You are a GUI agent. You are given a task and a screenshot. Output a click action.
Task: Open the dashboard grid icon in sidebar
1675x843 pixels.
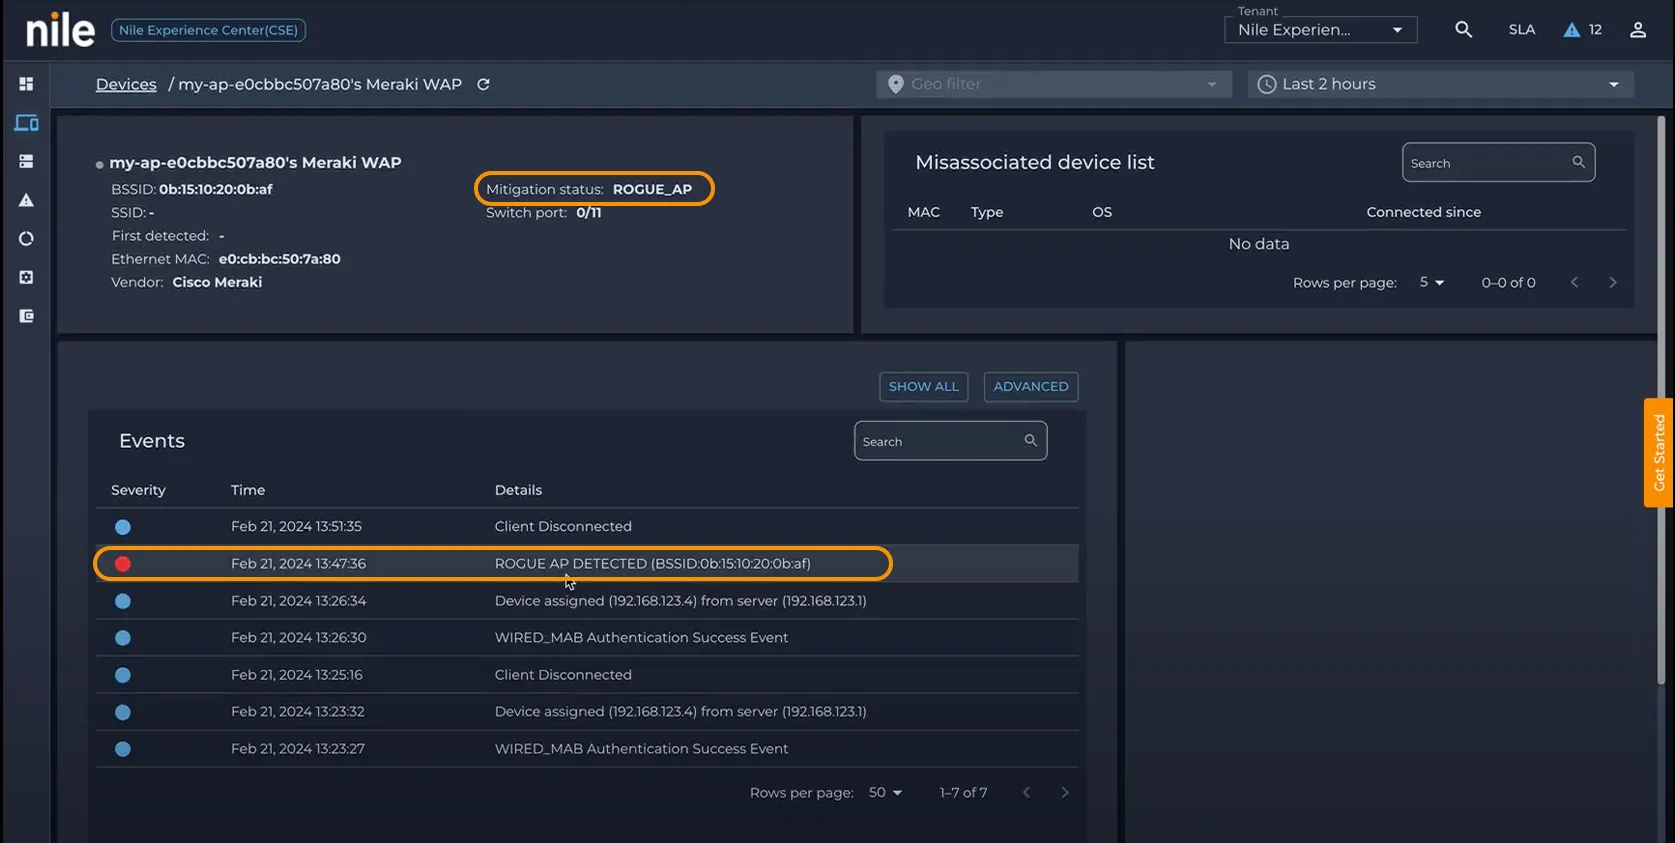point(26,84)
